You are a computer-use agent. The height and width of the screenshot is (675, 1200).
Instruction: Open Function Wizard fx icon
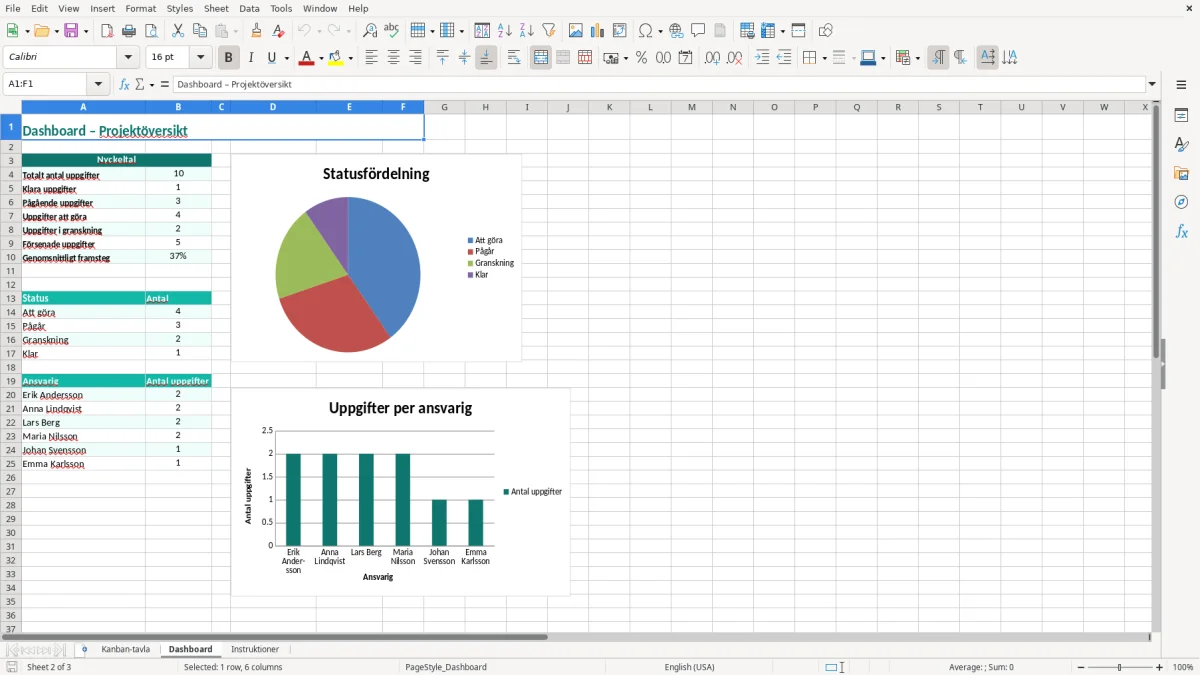(x=124, y=85)
